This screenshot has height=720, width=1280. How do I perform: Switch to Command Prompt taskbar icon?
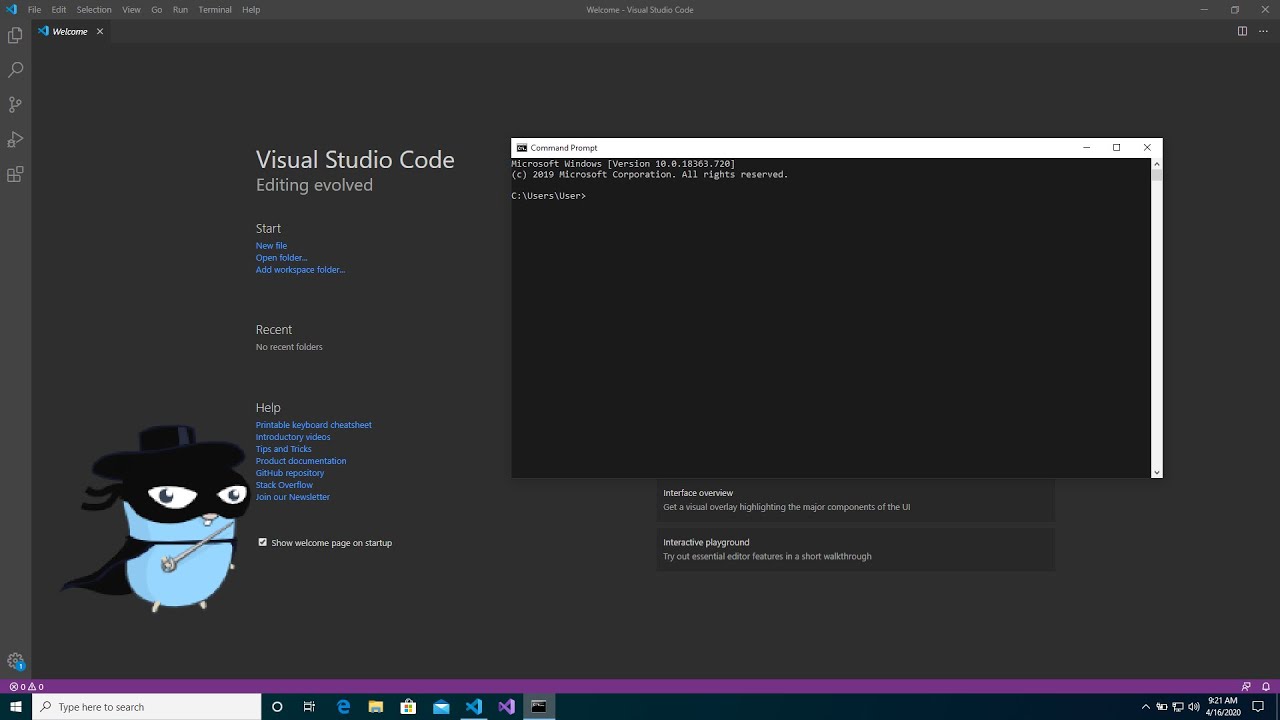pos(539,707)
